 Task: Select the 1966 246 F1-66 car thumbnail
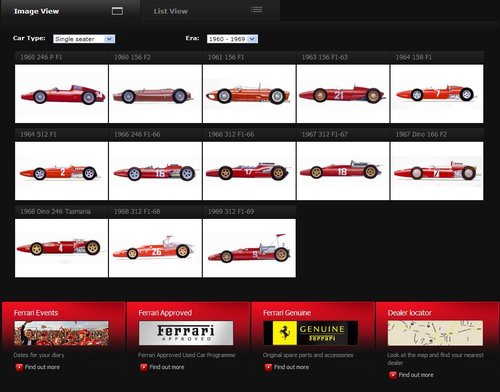(x=155, y=171)
